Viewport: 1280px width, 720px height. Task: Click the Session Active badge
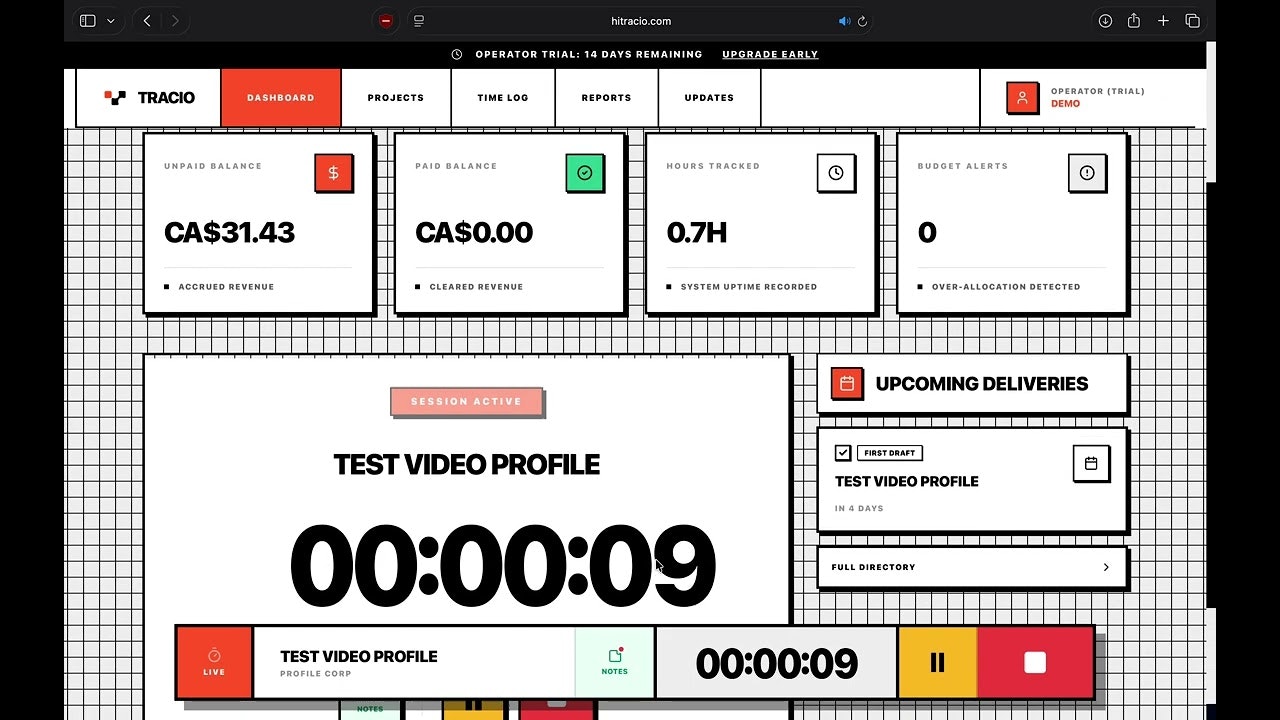coord(467,402)
